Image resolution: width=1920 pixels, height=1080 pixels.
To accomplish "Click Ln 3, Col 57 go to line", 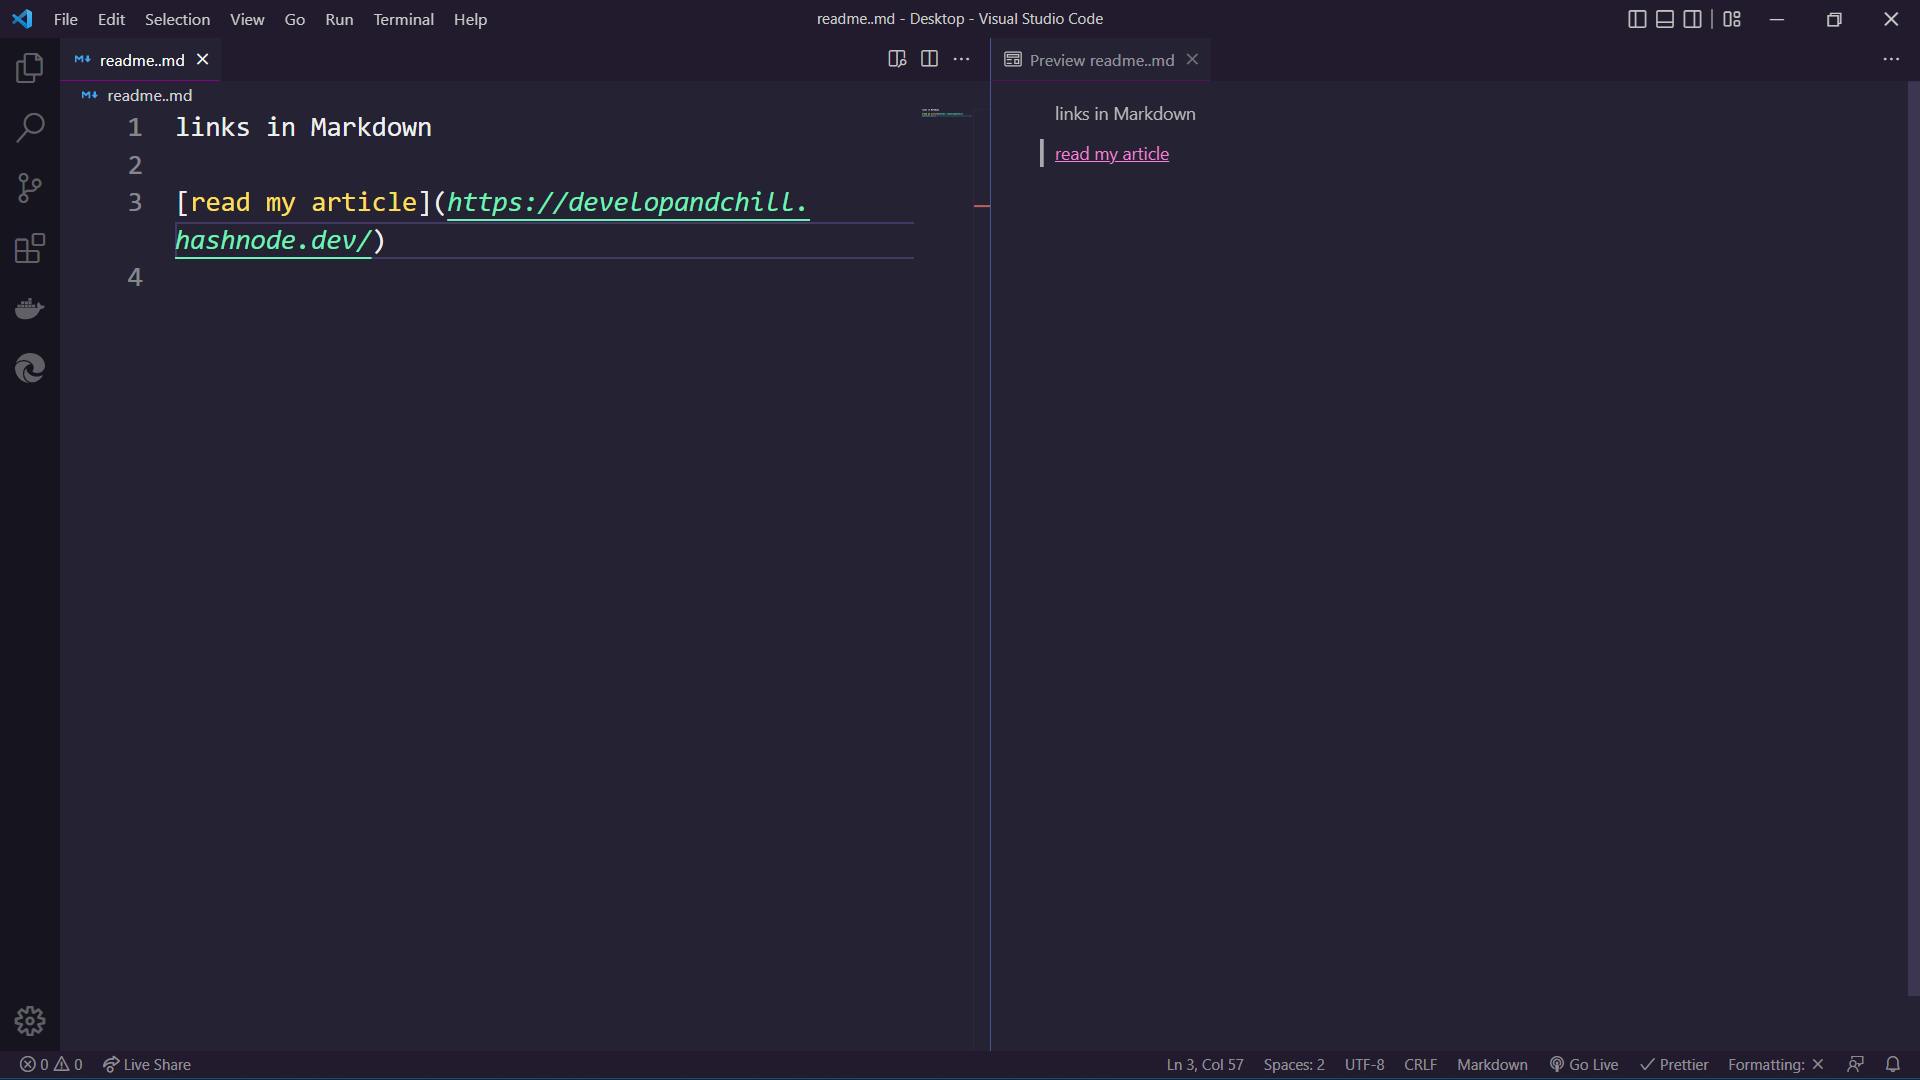I will point(1204,1064).
